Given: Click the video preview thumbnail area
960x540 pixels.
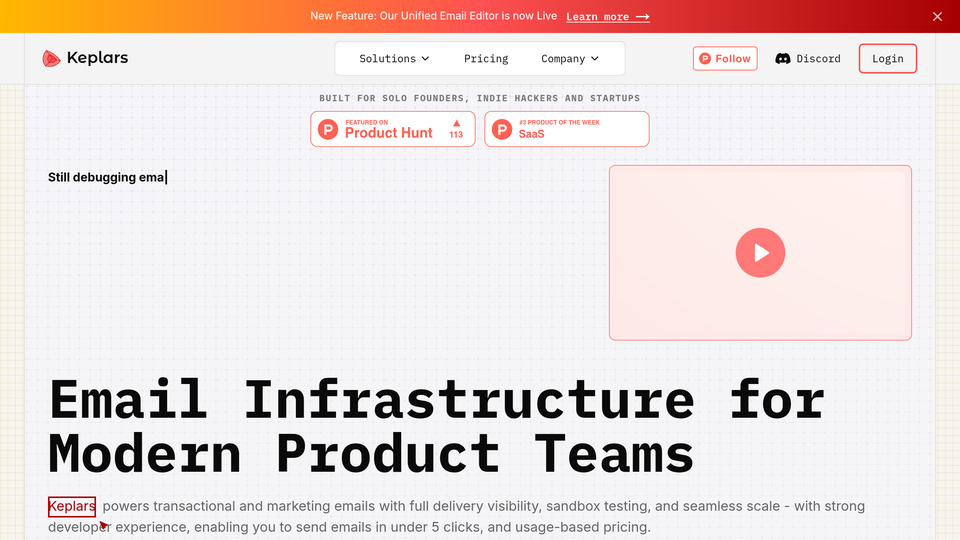Looking at the screenshot, I should [x=760, y=253].
